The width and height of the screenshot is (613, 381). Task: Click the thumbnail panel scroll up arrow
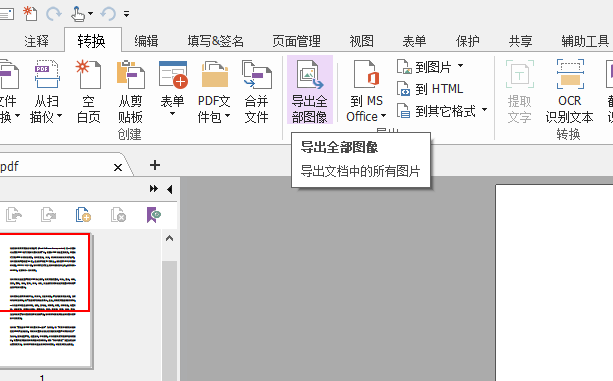(169, 238)
